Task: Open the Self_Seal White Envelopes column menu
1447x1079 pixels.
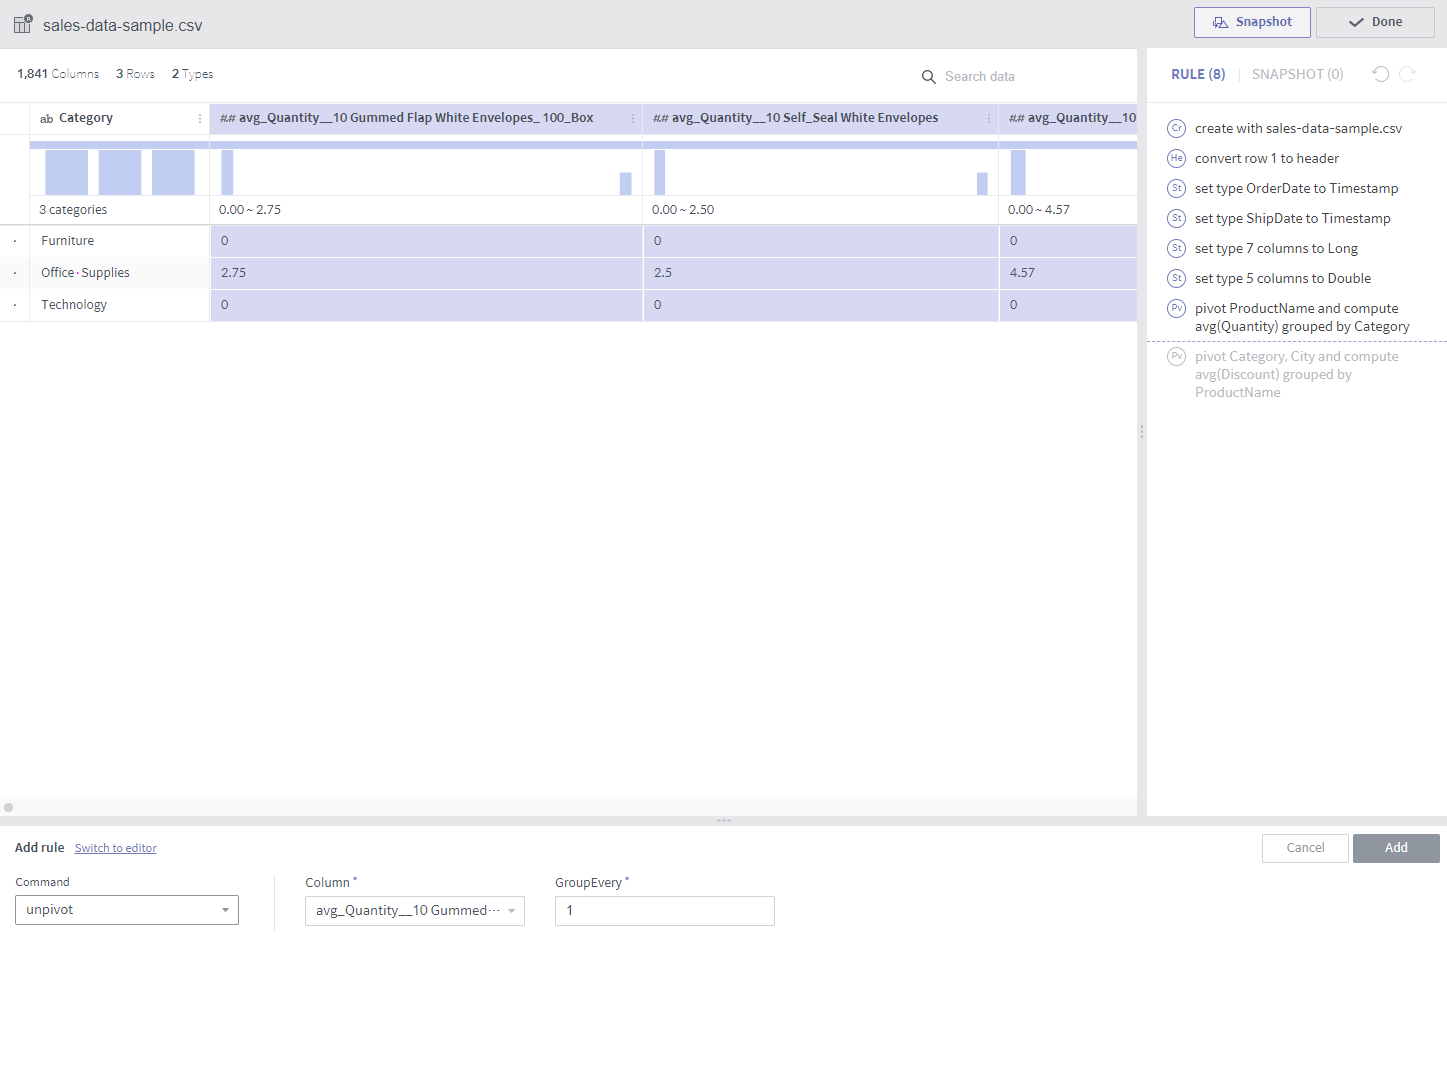Action: pos(989,118)
